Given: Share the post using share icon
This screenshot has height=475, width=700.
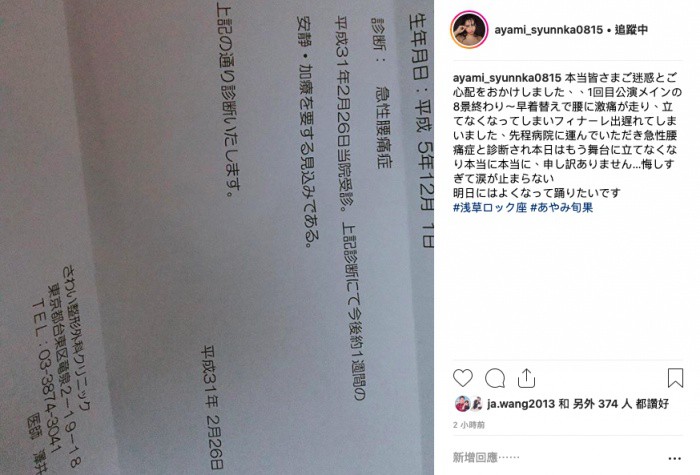Looking at the screenshot, I should point(526,378).
